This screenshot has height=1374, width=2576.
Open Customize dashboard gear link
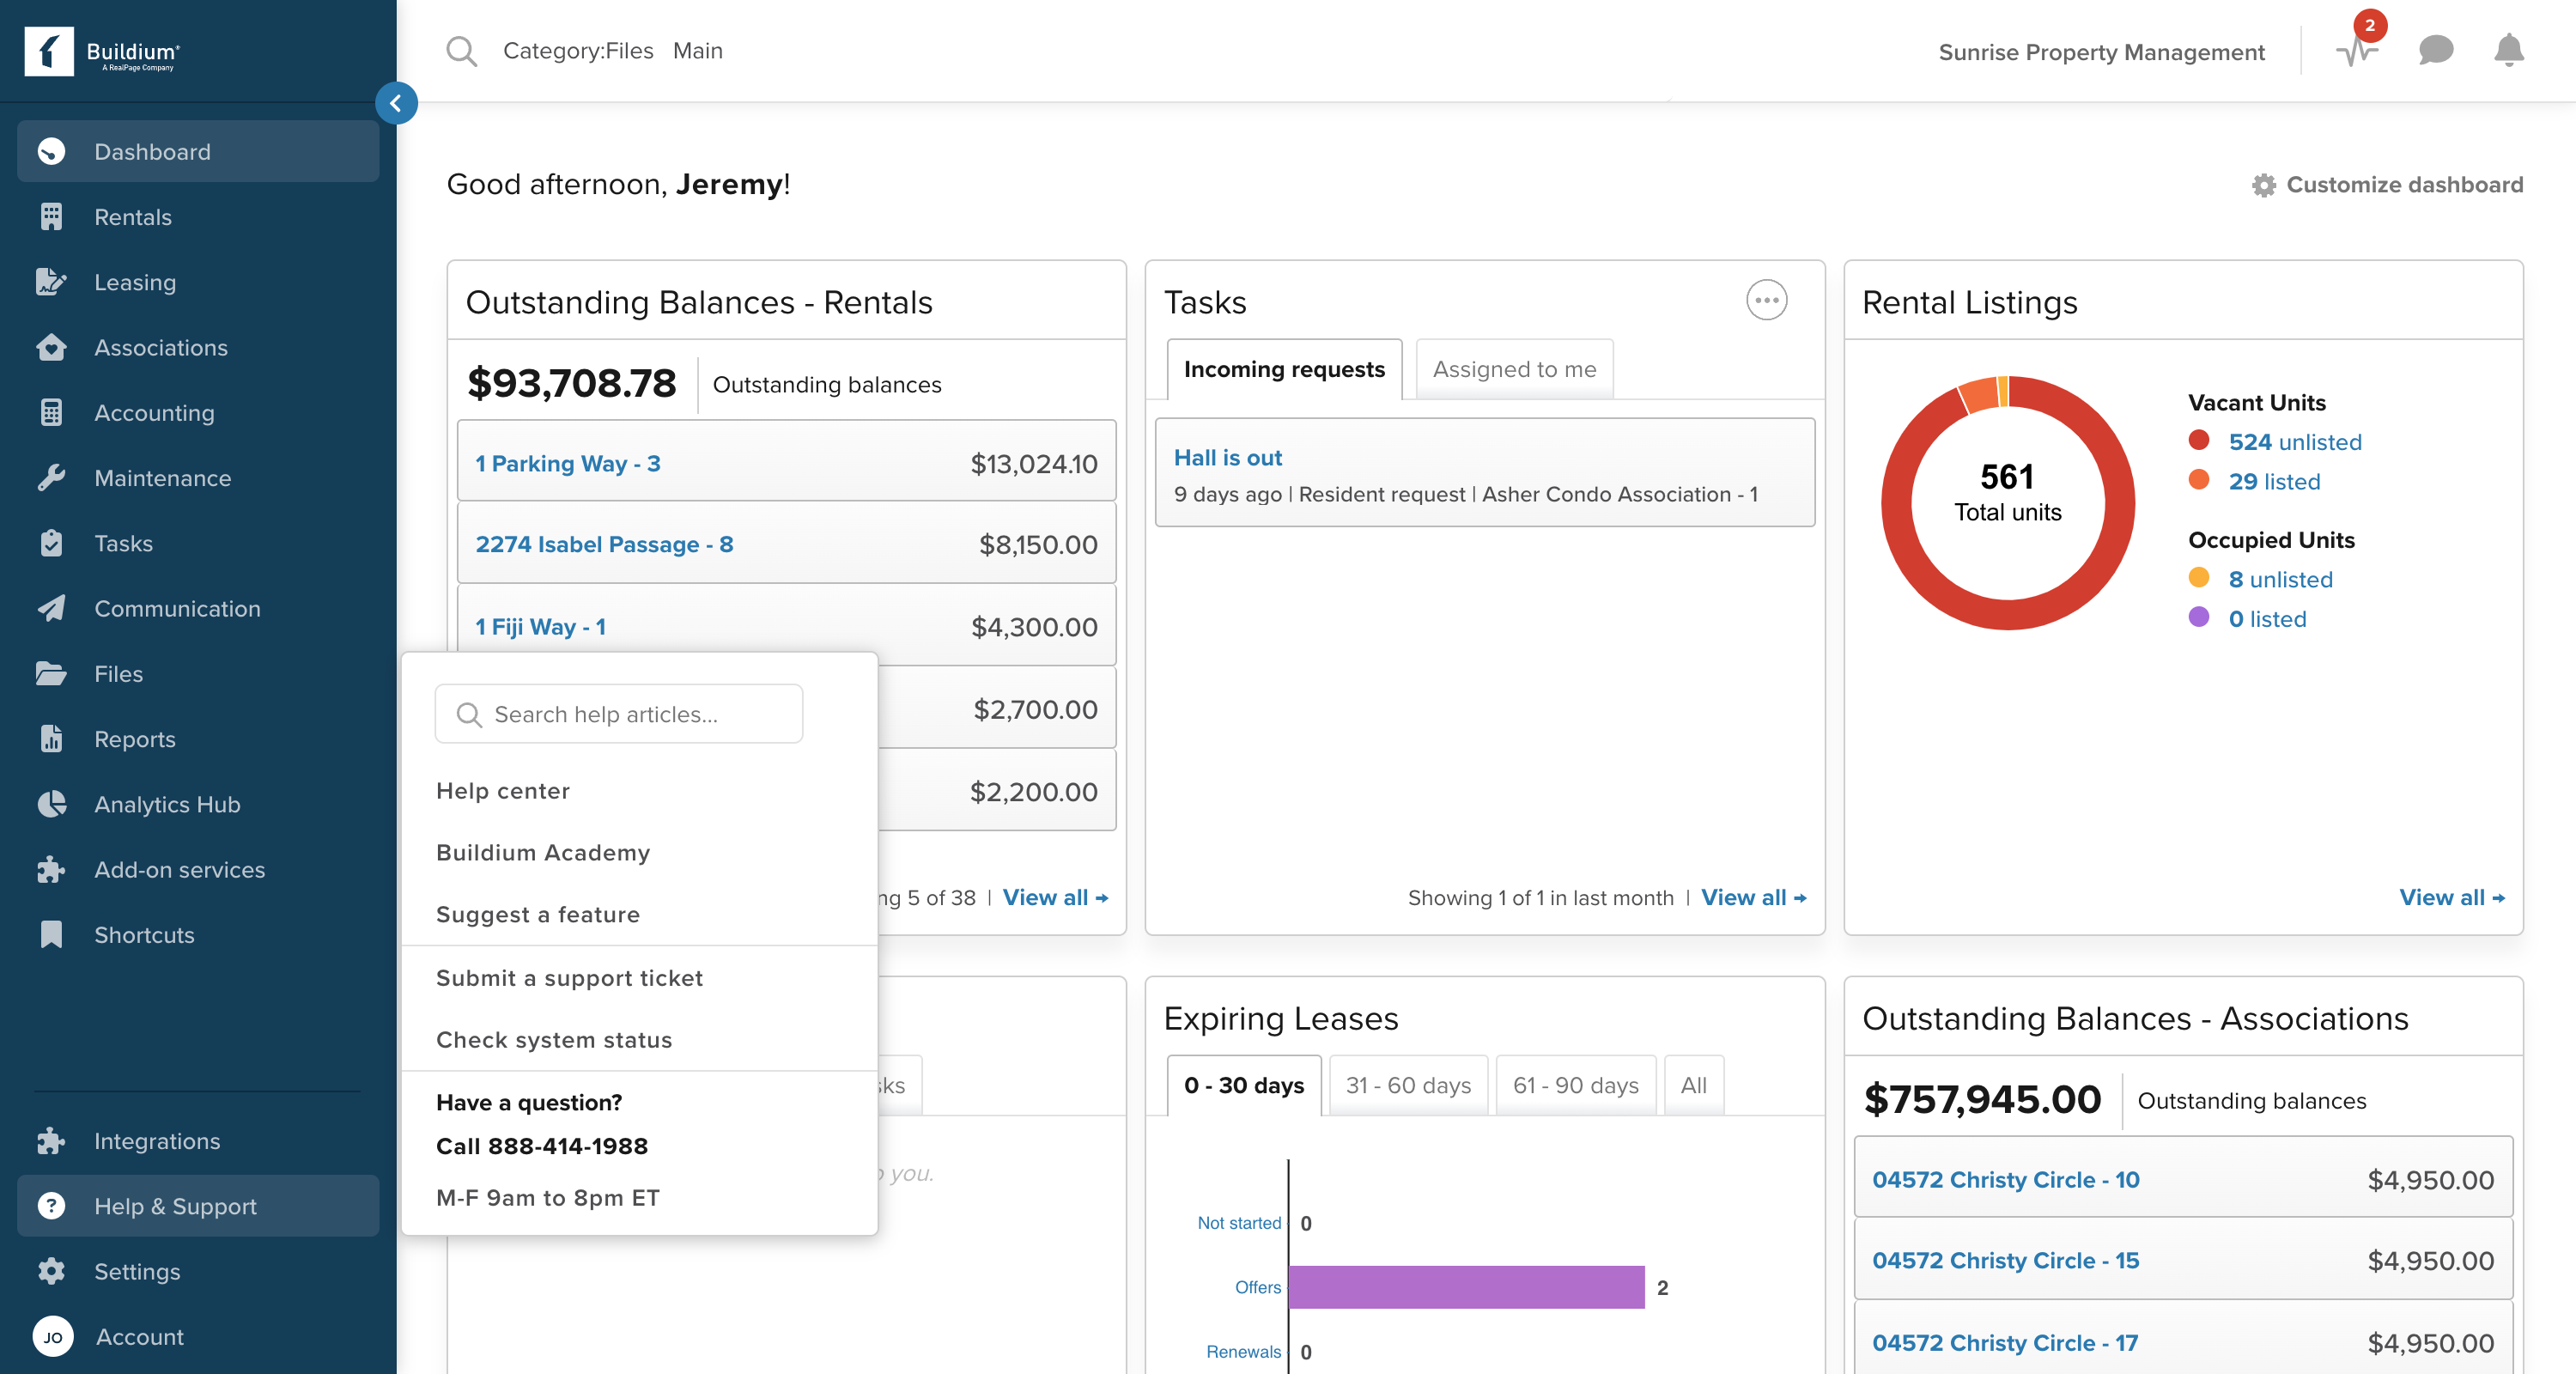2387,185
